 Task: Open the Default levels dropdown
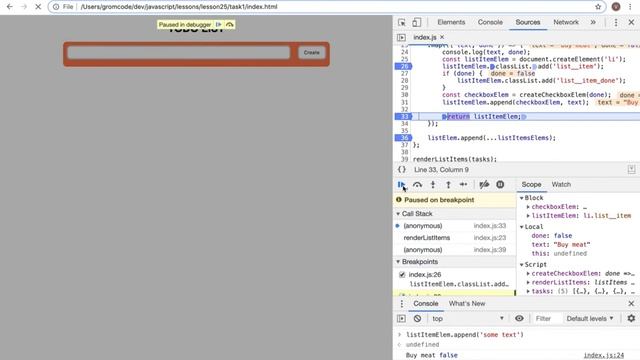[x=590, y=318]
